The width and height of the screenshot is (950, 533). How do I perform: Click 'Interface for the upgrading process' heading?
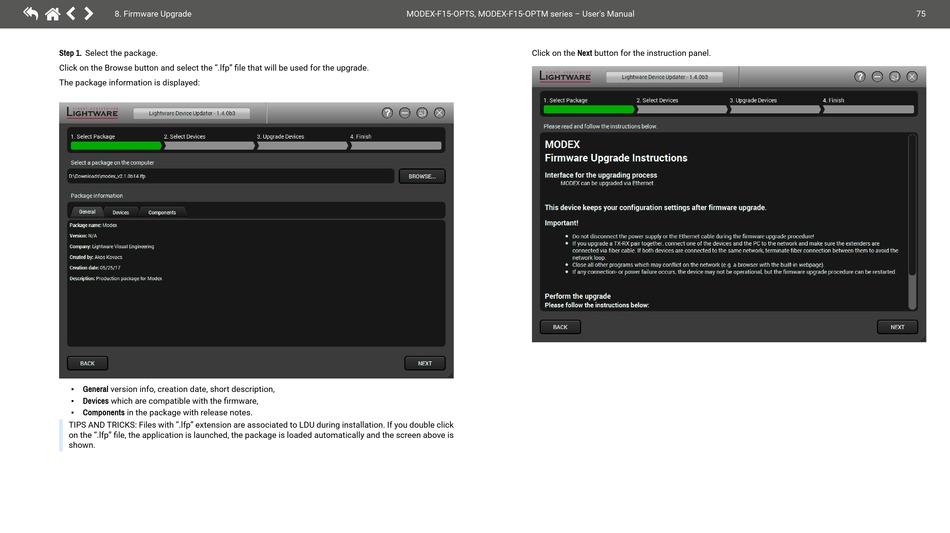[x=600, y=175]
